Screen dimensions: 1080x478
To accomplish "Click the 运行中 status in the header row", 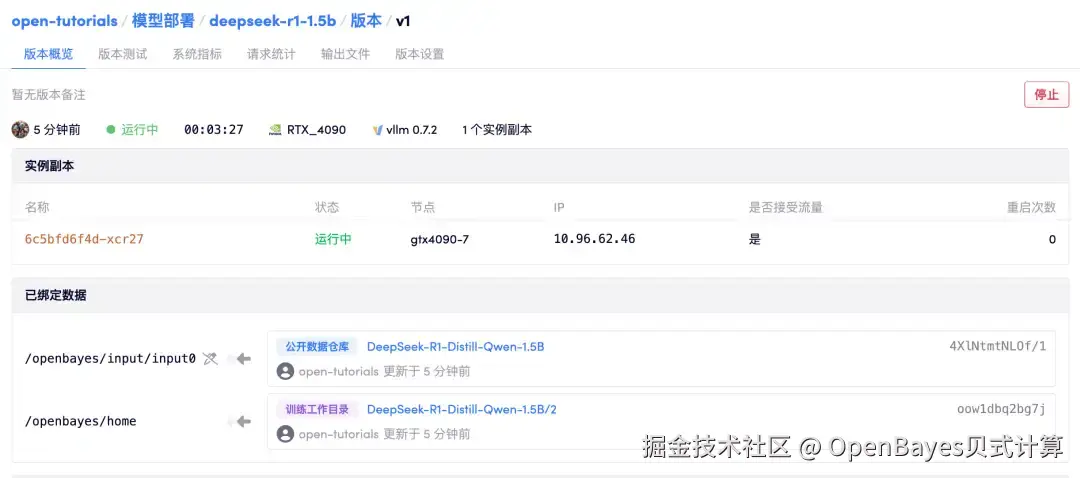I will pos(140,129).
